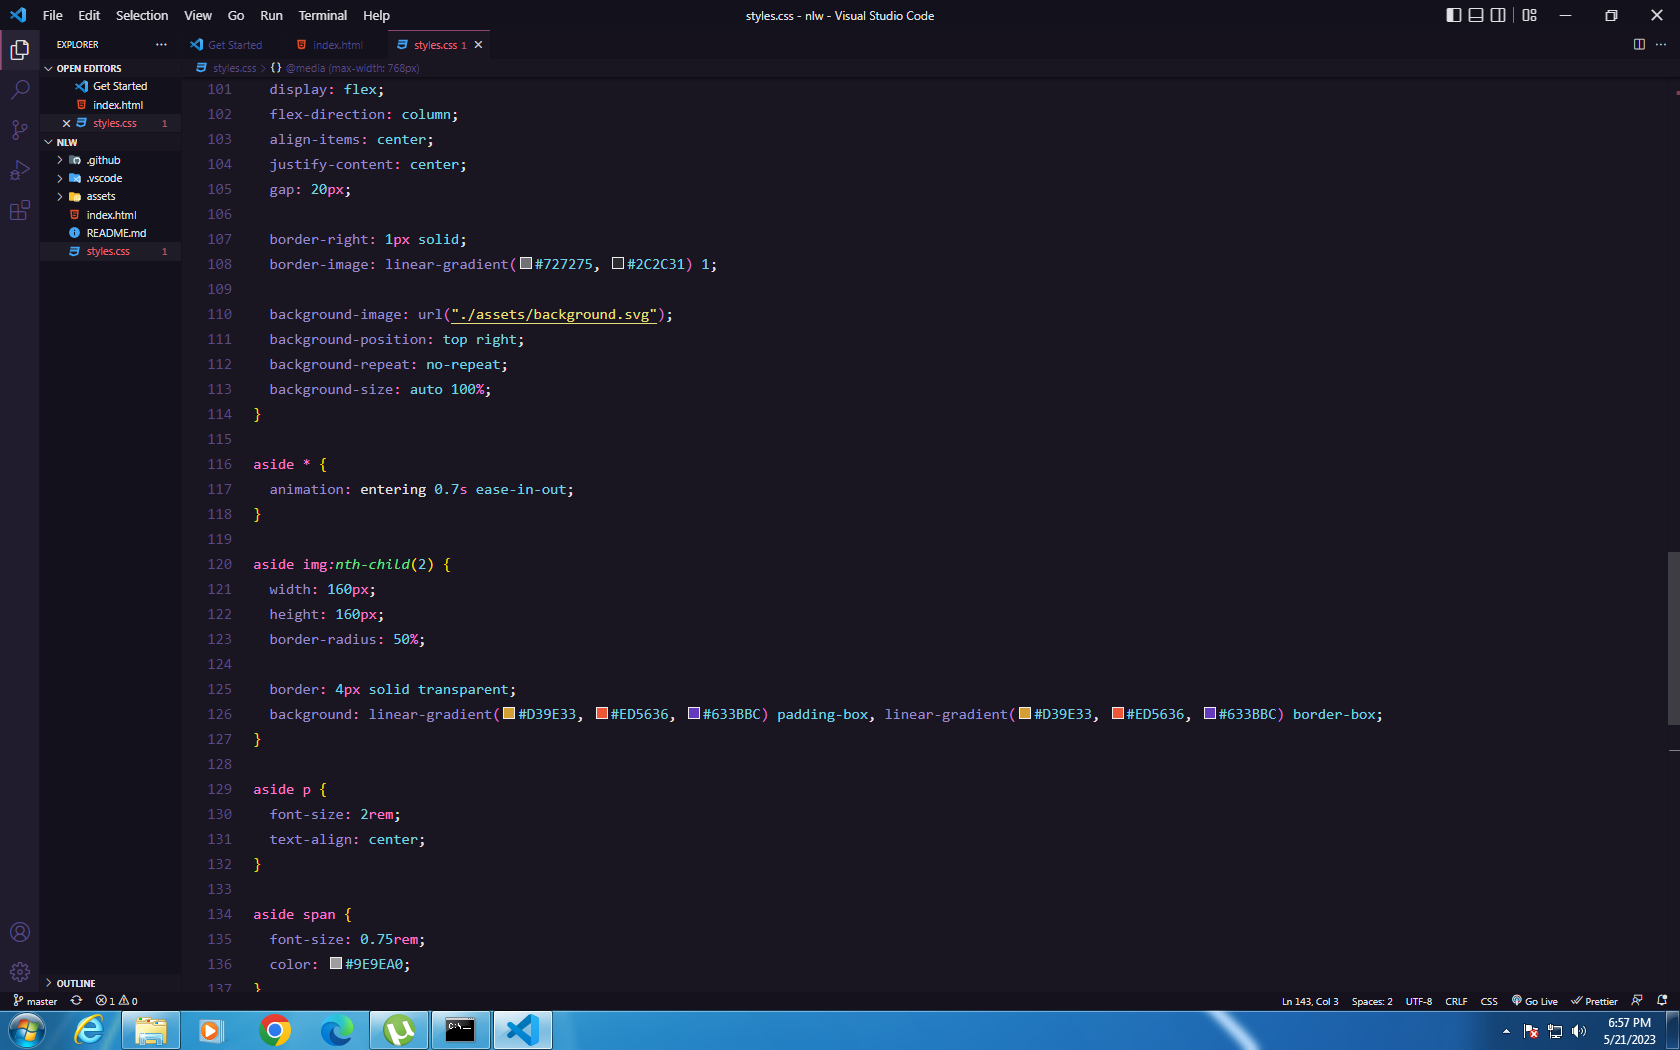
Task: Show hidden system tray icons arrow
Action: coord(1506,1031)
